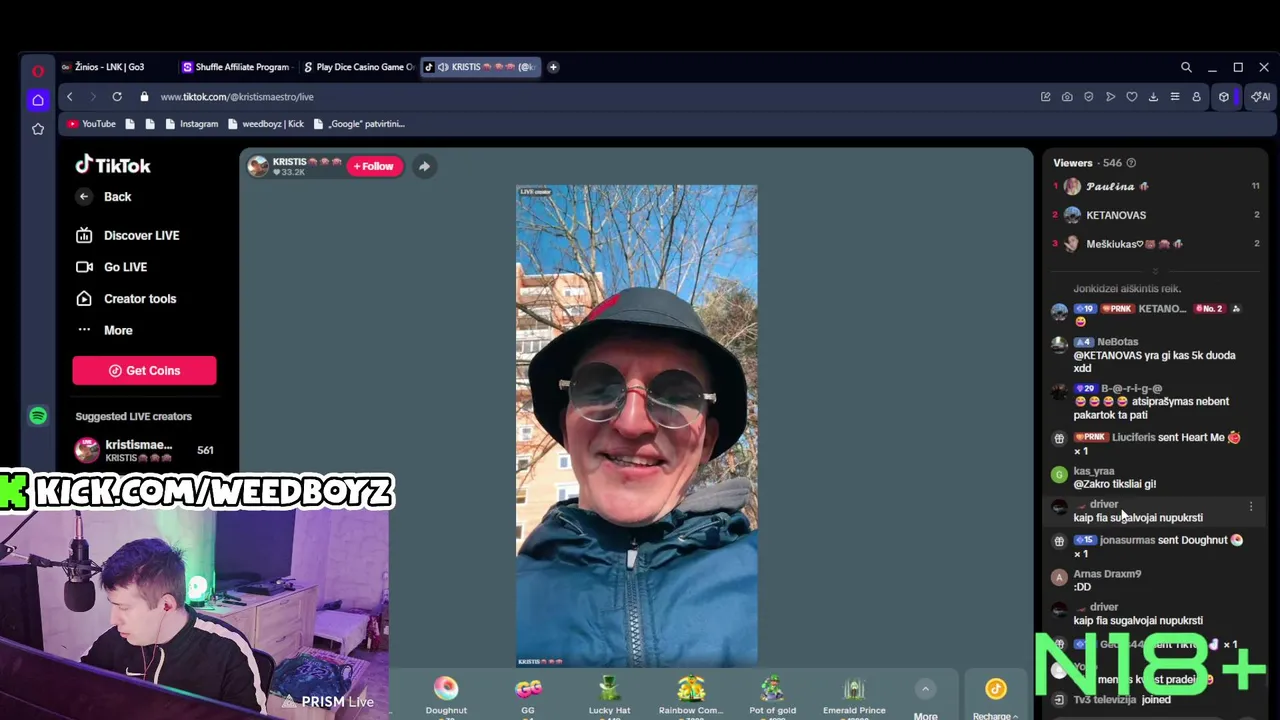Add page to bookmarks heart icon
The image size is (1280, 720).
[1132, 97]
